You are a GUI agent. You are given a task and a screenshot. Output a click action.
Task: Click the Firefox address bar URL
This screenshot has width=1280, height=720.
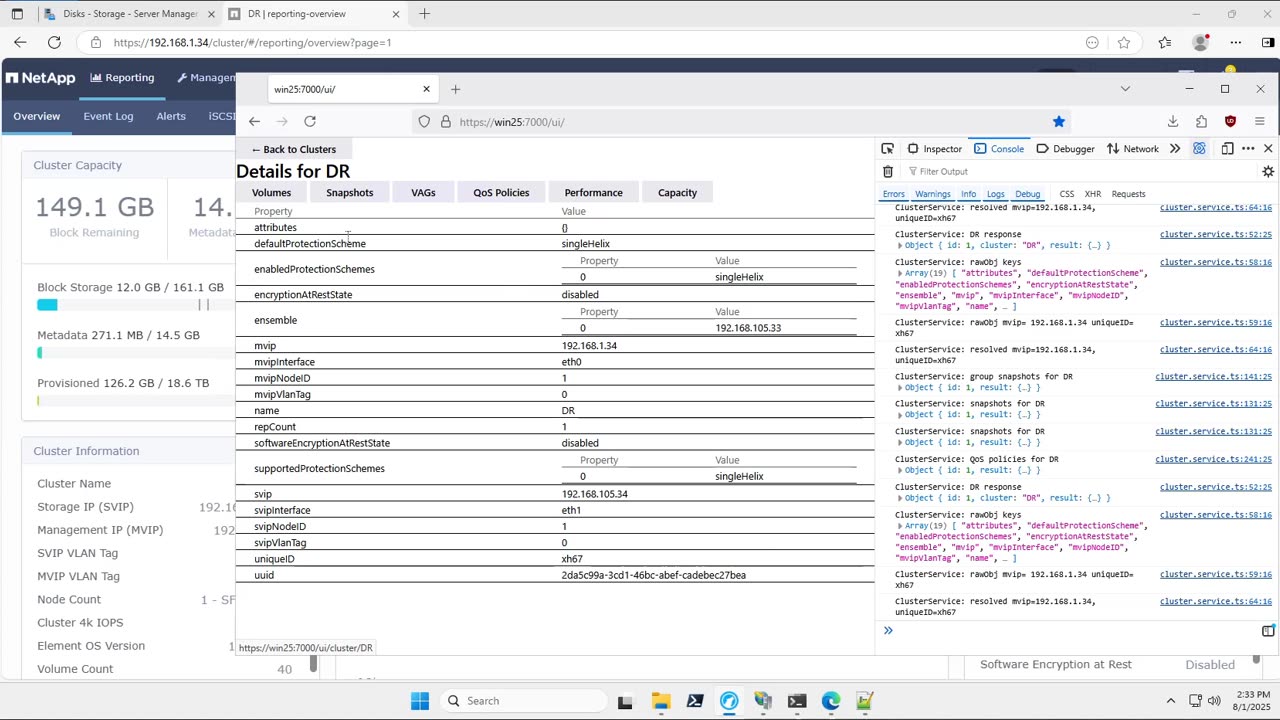(x=512, y=122)
